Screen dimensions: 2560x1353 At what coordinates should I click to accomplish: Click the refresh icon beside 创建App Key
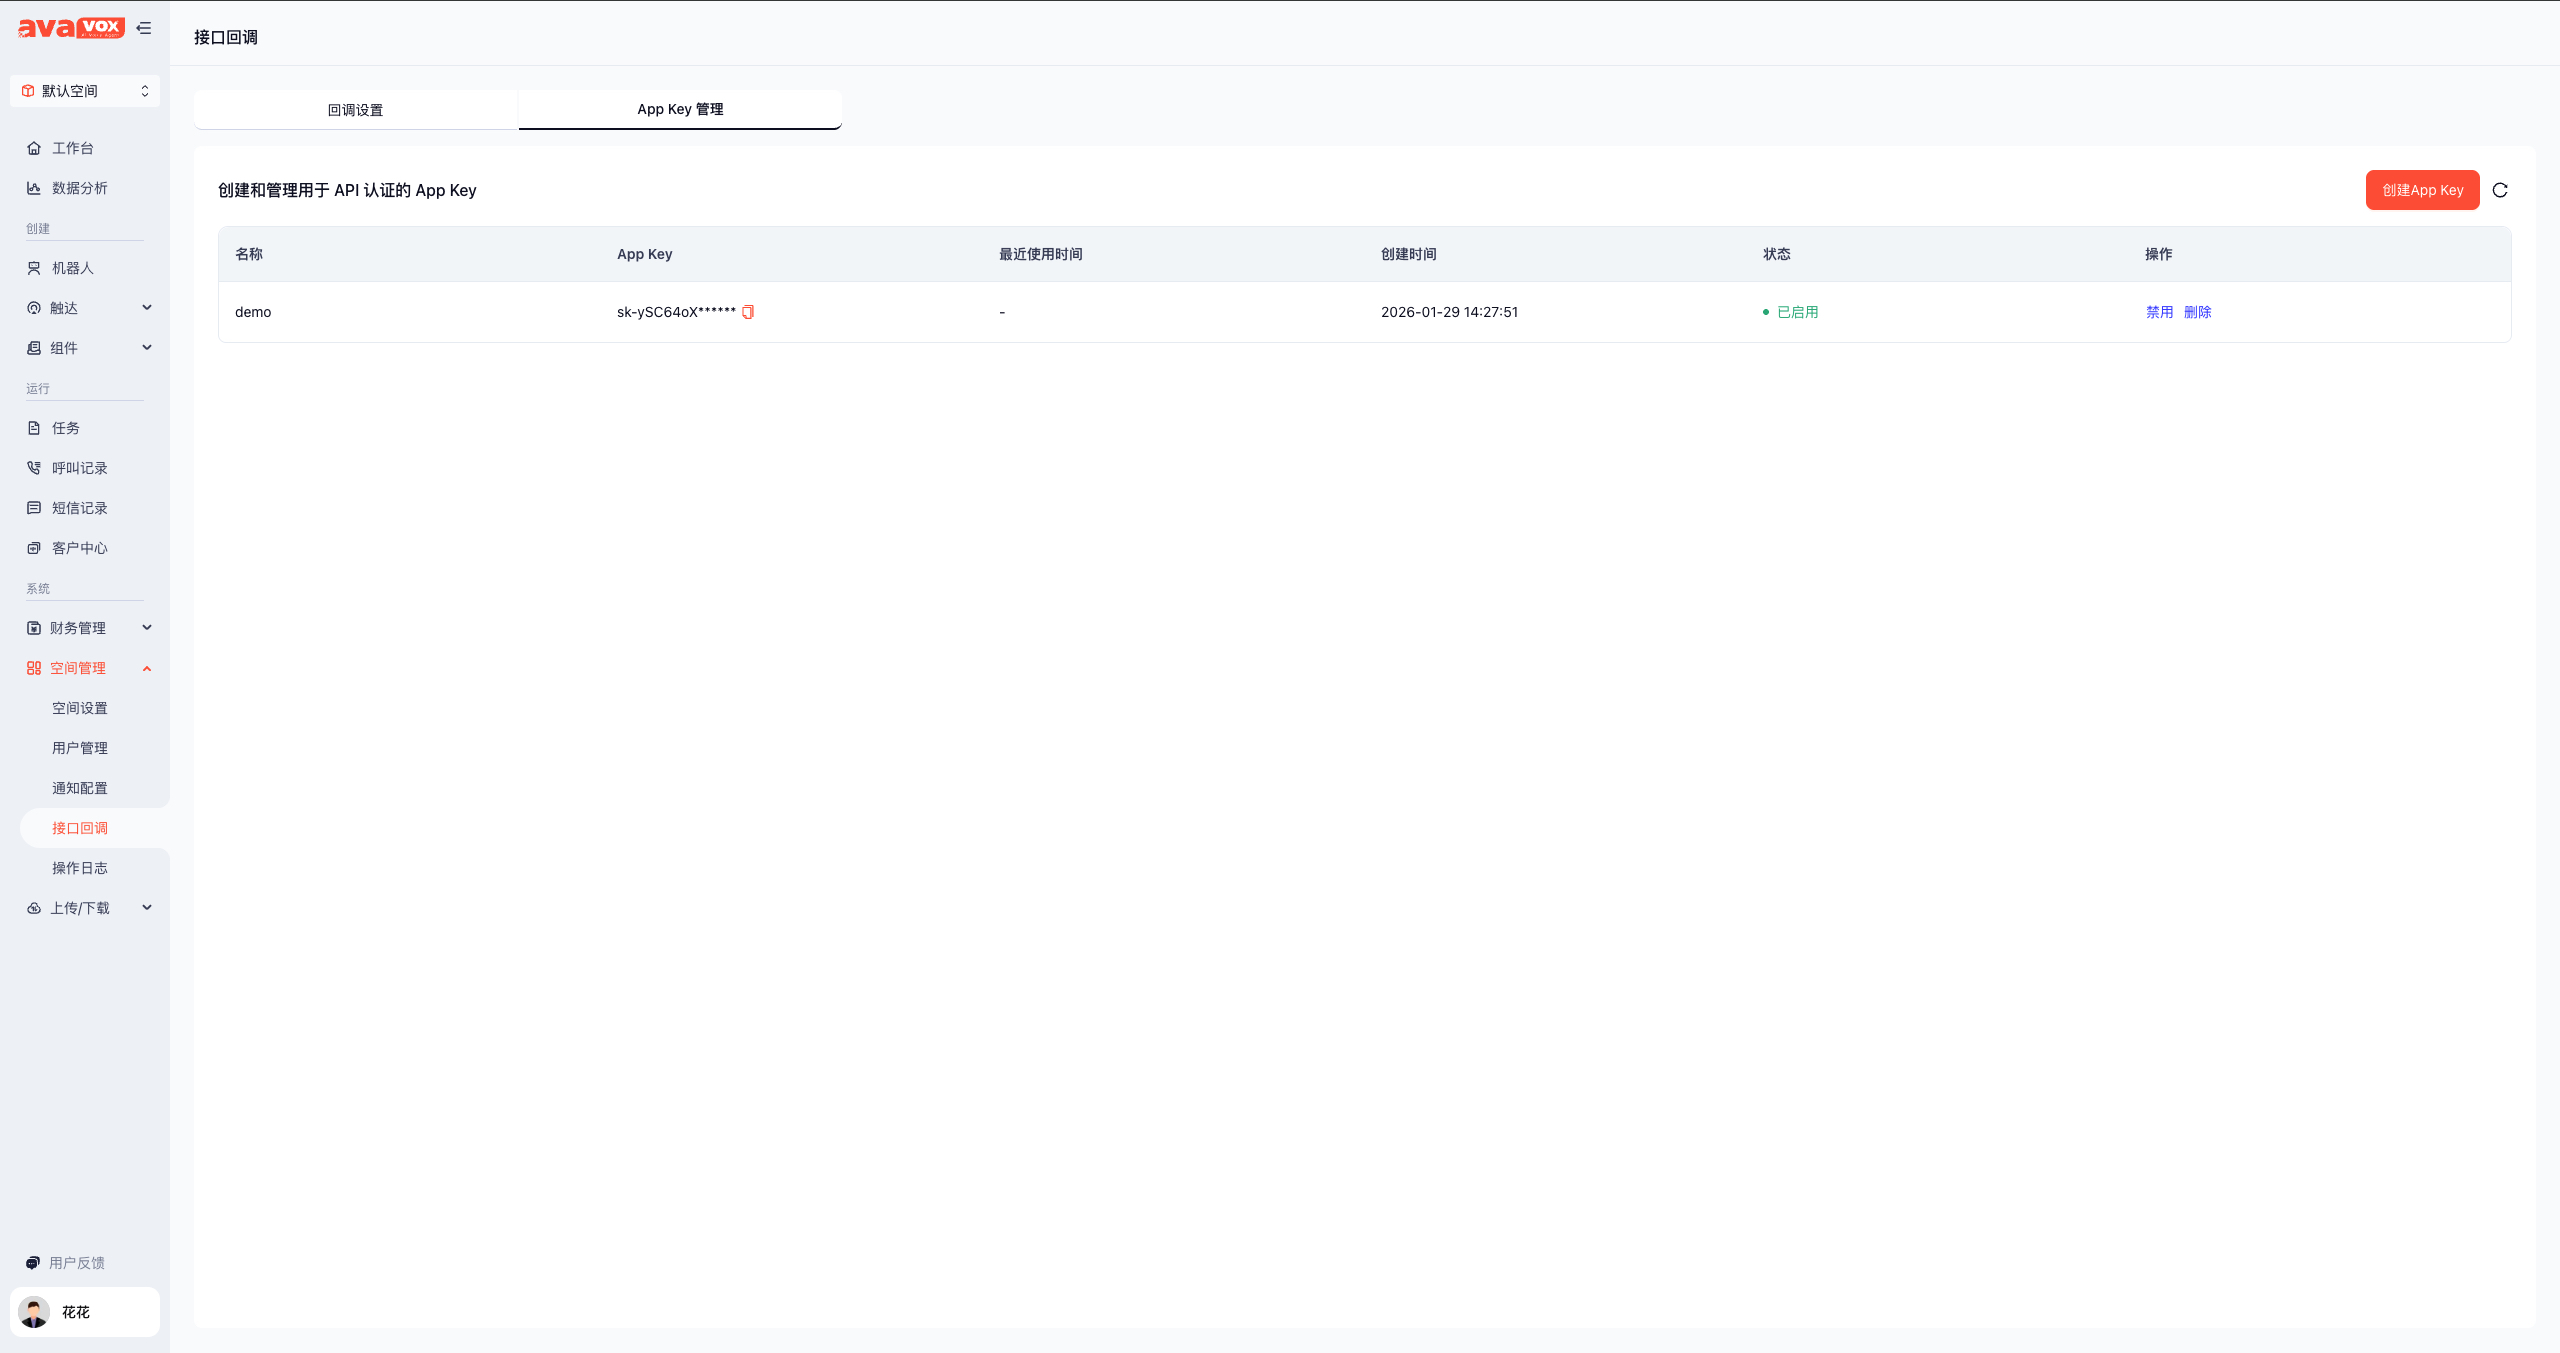(x=2500, y=190)
